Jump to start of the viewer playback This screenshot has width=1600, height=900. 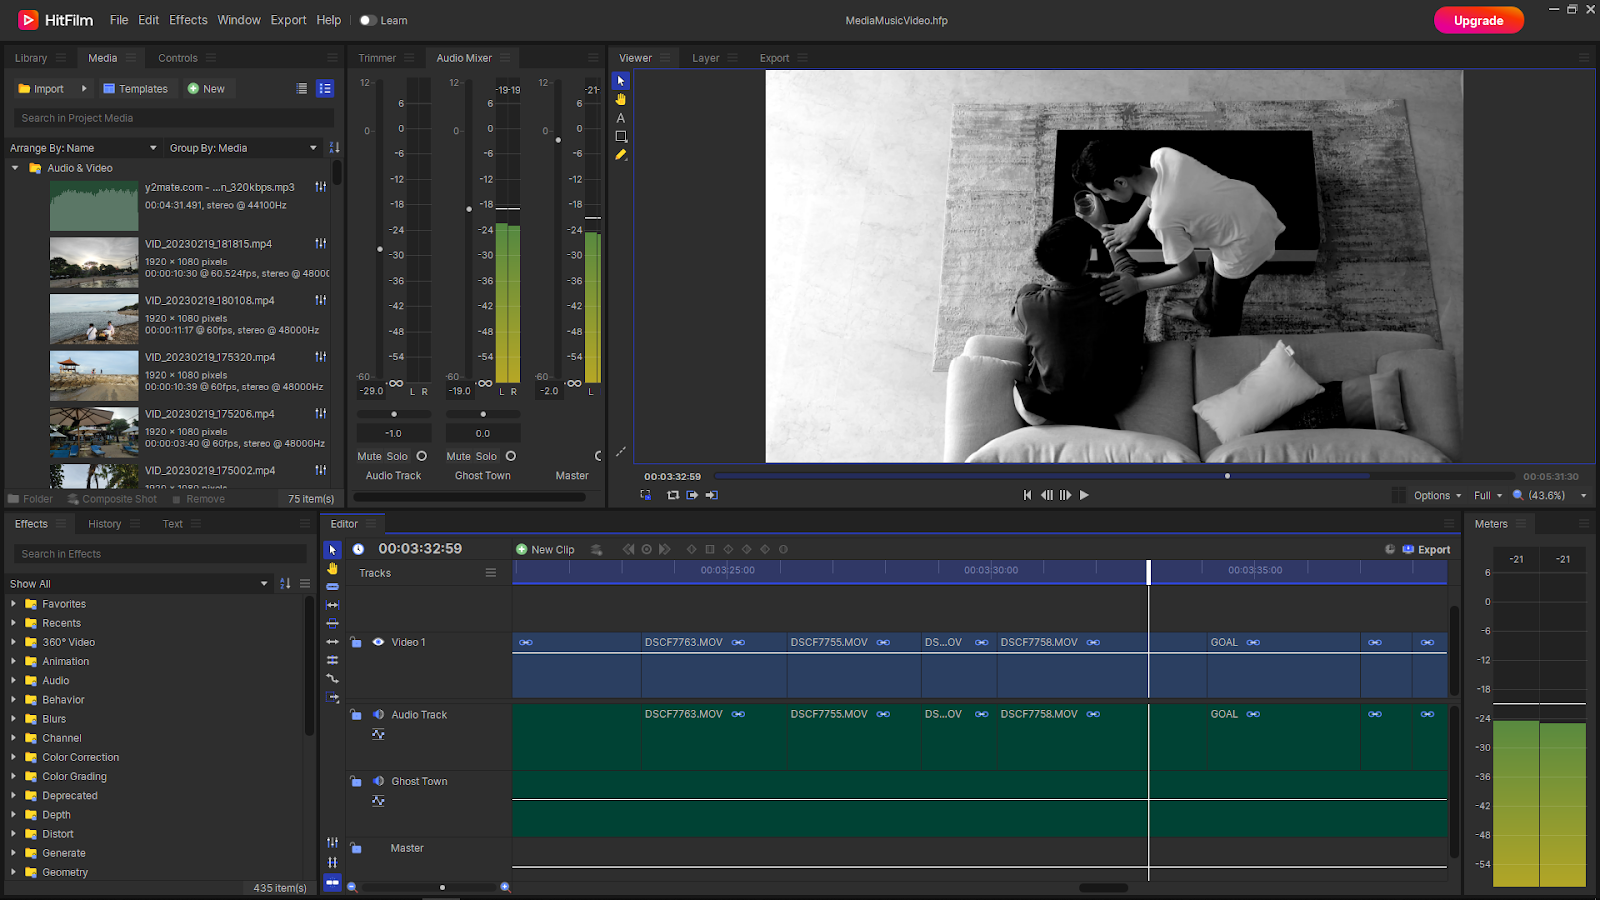pyautogui.click(x=1027, y=495)
